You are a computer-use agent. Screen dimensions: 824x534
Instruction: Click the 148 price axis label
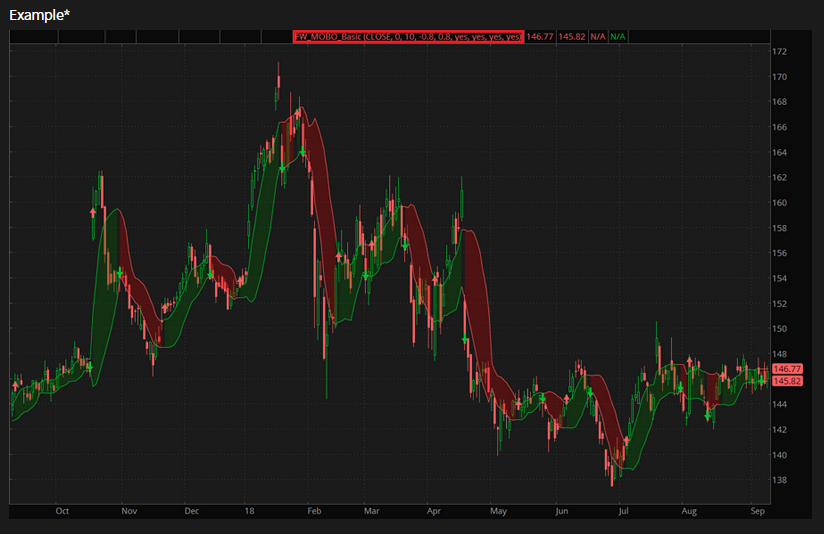click(779, 354)
